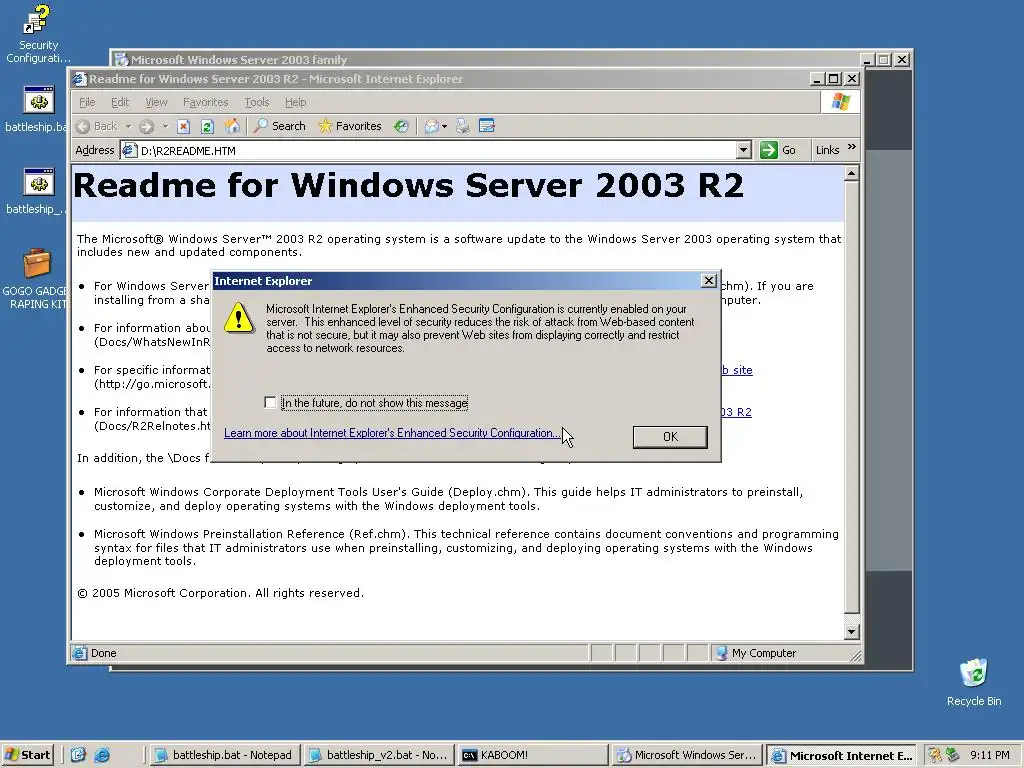Click the Forward arrow icon in IE toolbar

pos(146,126)
